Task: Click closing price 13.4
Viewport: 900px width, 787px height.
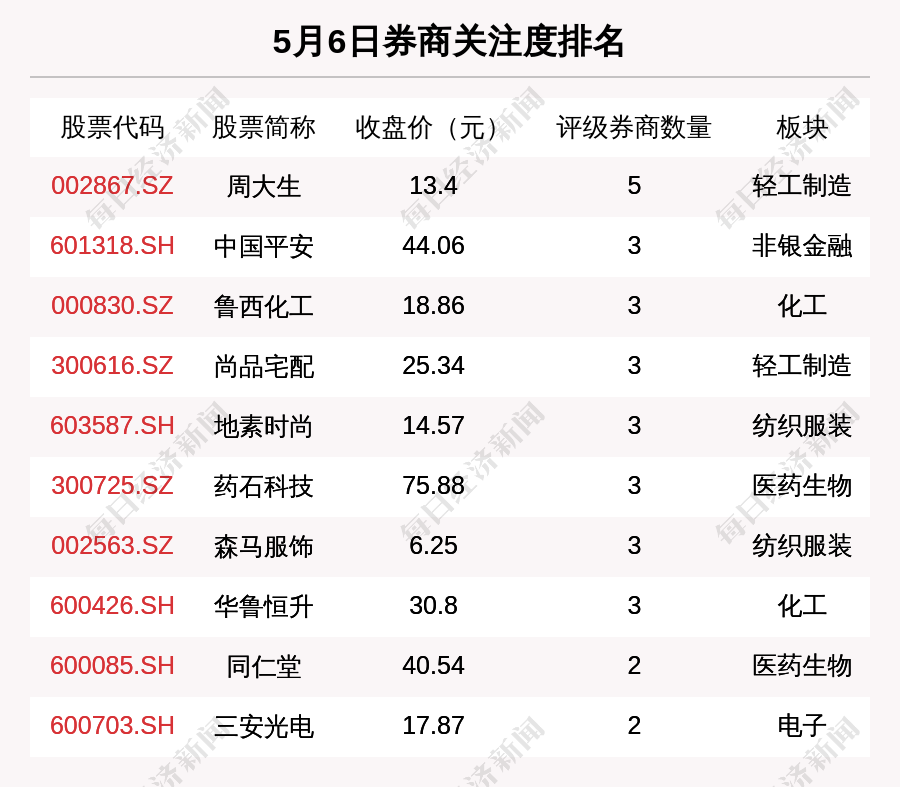Action: pyautogui.click(x=433, y=186)
